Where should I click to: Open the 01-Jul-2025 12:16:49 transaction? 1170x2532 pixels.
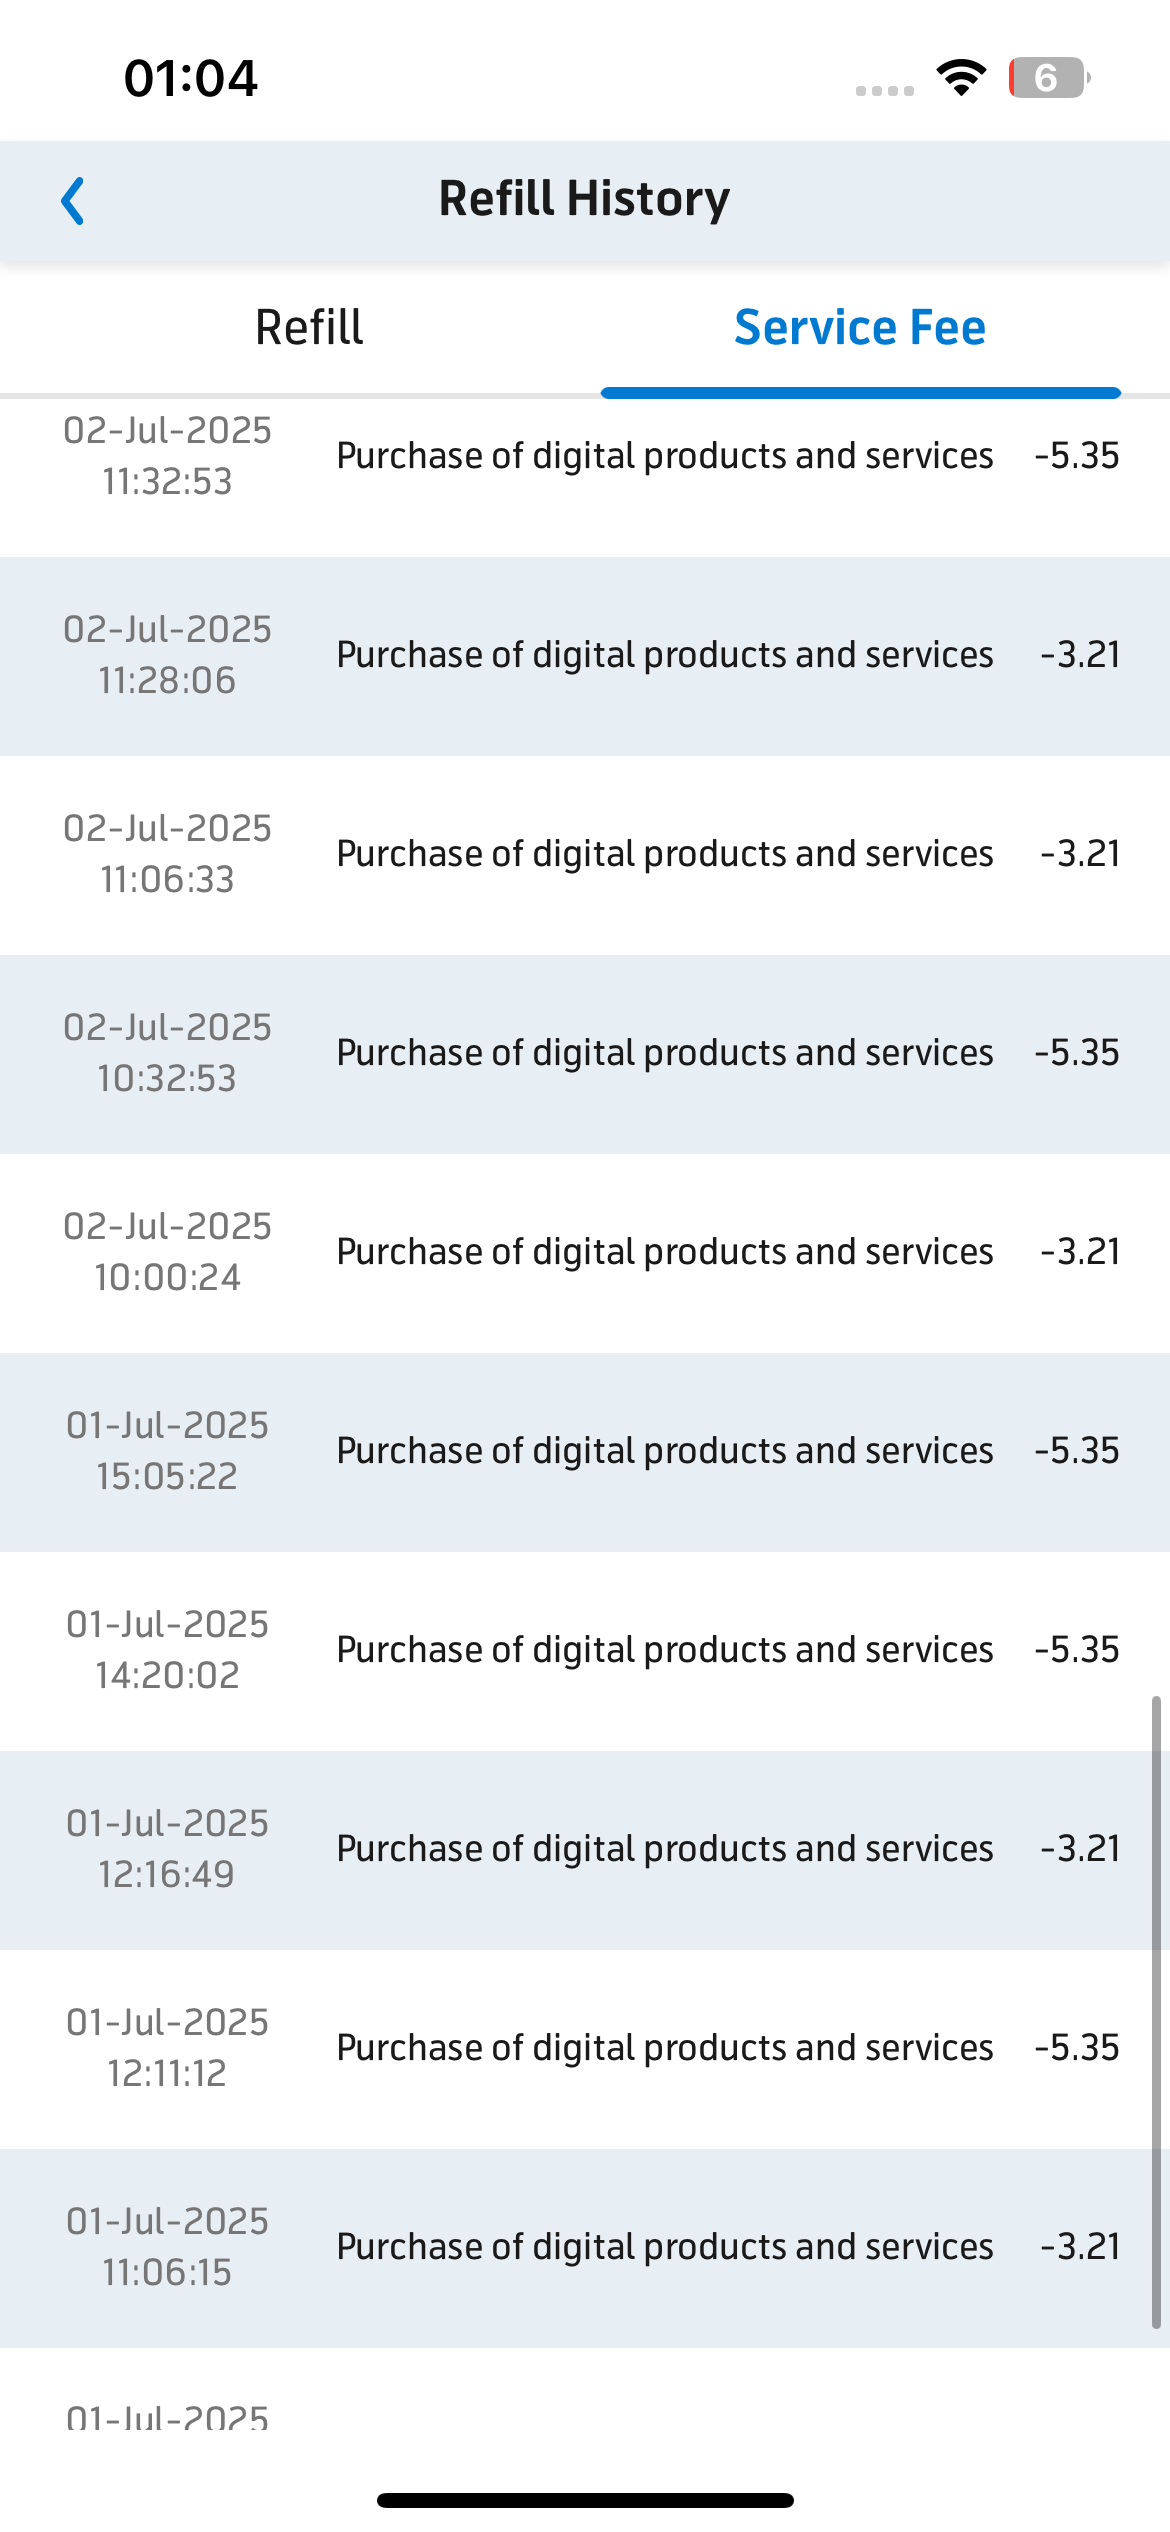(x=585, y=1850)
